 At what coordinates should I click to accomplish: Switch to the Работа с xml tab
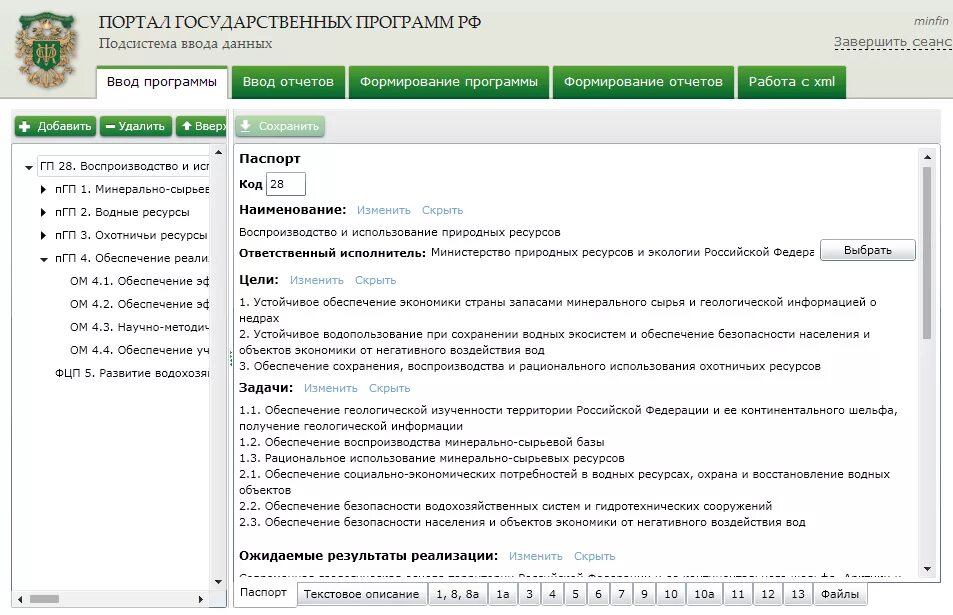(x=791, y=82)
